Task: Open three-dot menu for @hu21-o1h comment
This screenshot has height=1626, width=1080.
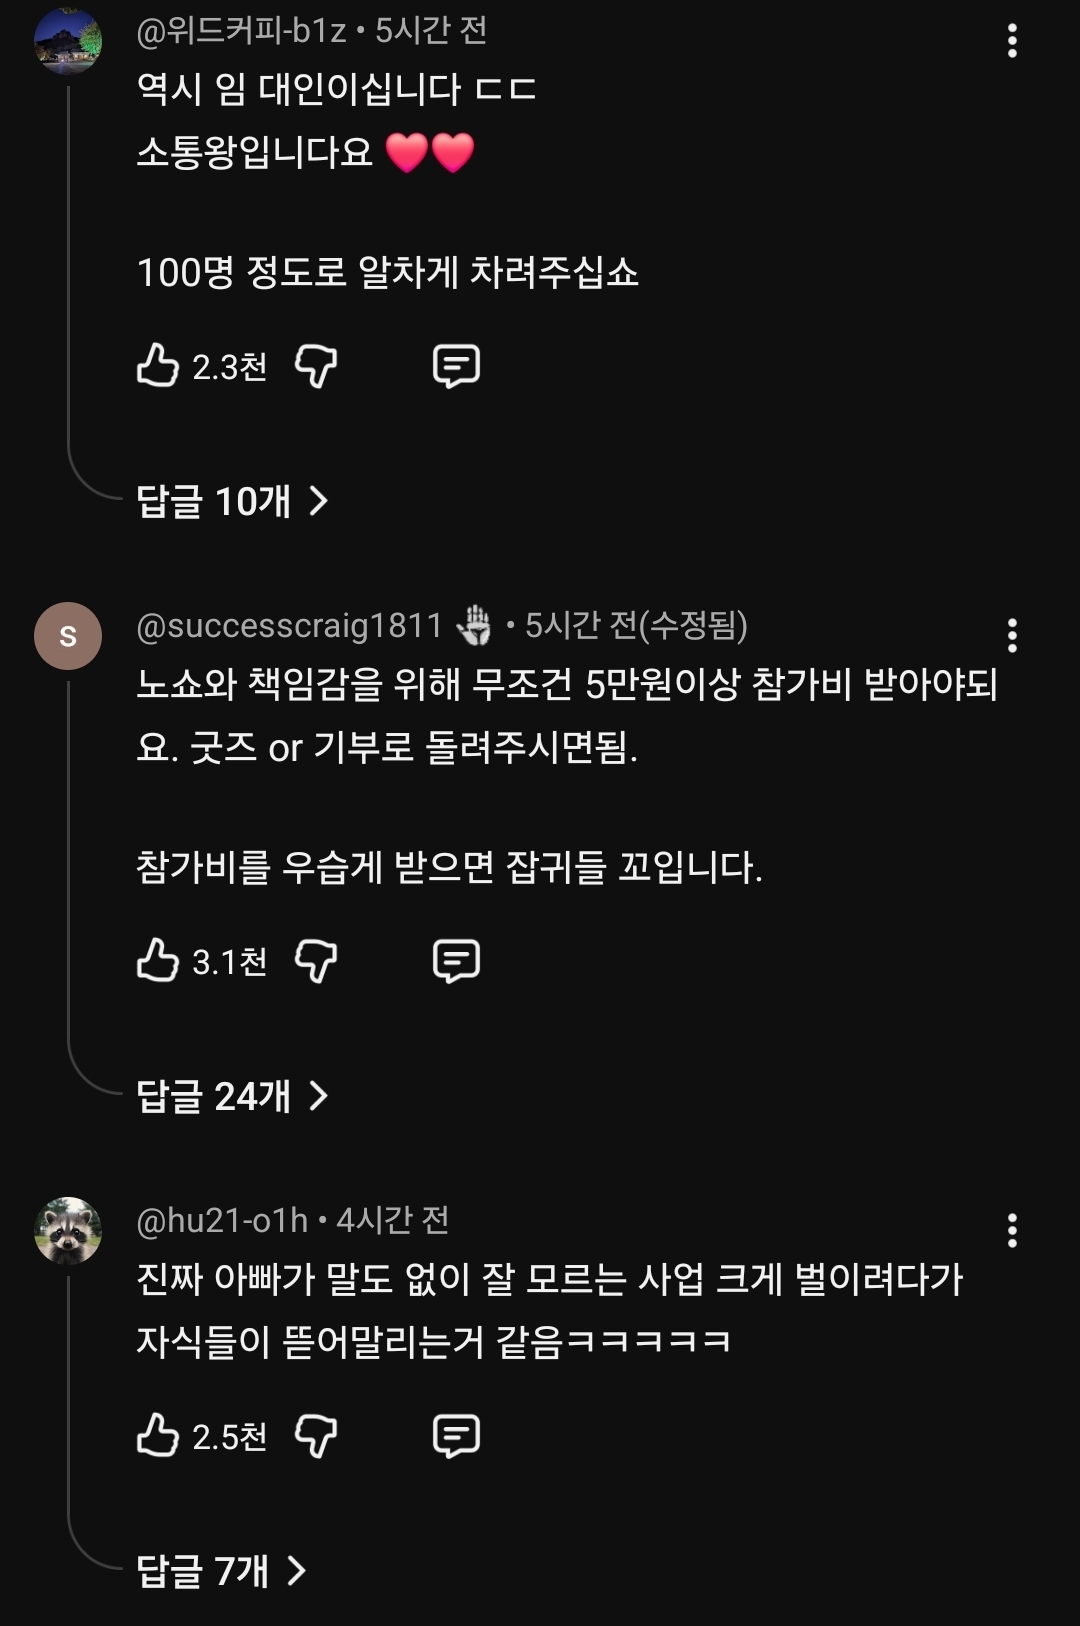Action: (x=1012, y=1231)
